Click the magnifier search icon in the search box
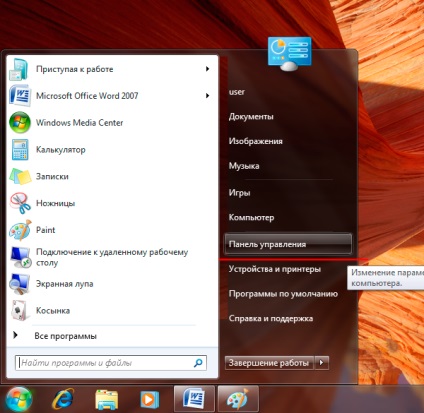This screenshot has width=424, height=413. (x=198, y=363)
